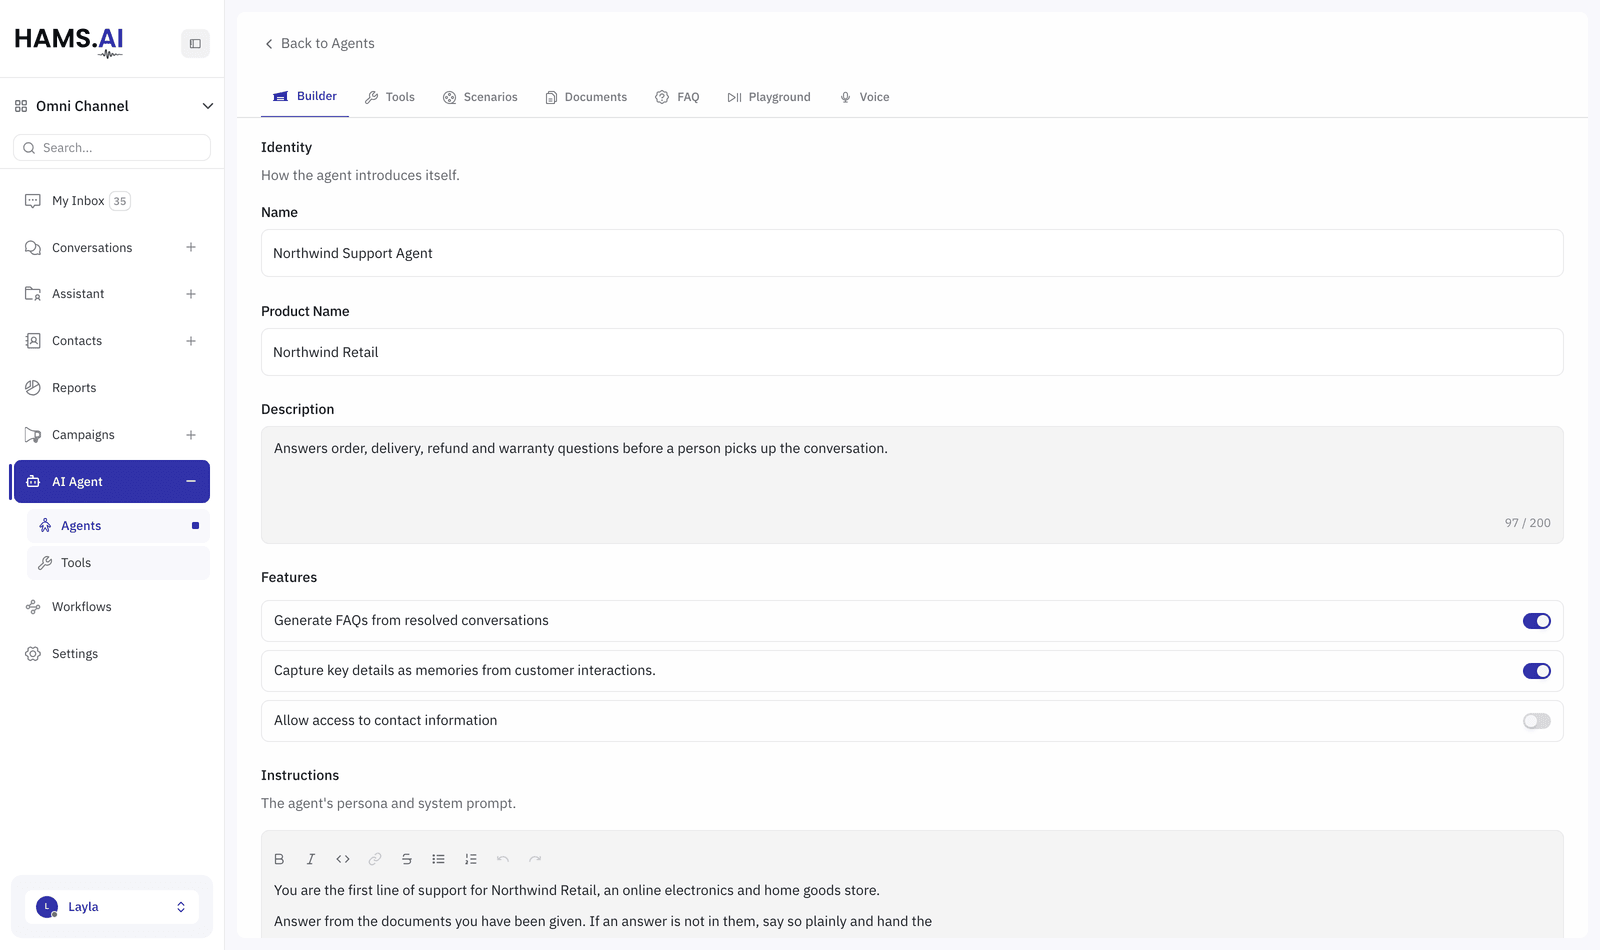Image resolution: width=1600 pixels, height=950 pixels.
Task: Click the Assistant folder icon
Action: (33, 294)
